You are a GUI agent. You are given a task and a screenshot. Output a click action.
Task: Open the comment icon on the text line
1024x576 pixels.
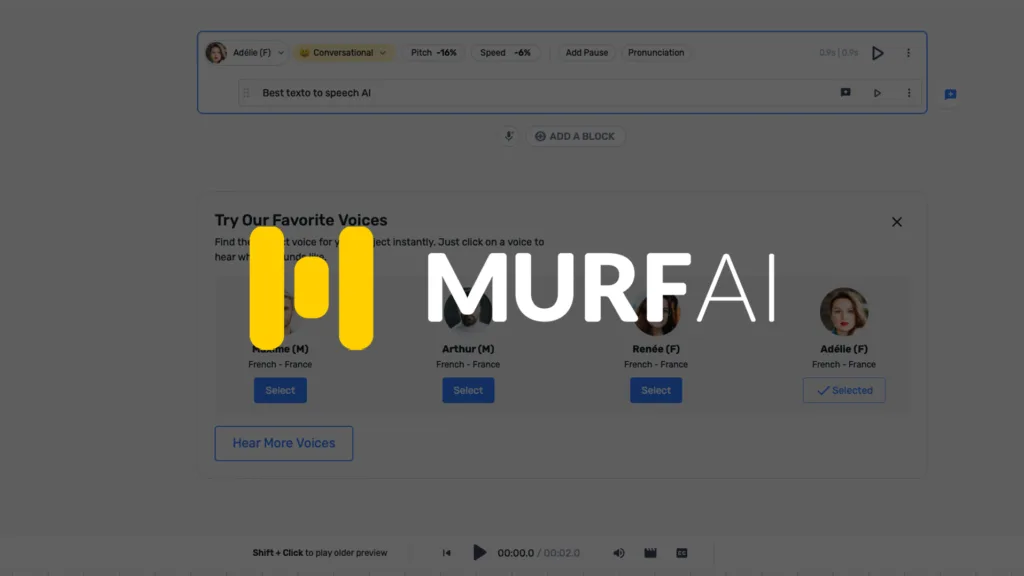[x=846, y=93]
